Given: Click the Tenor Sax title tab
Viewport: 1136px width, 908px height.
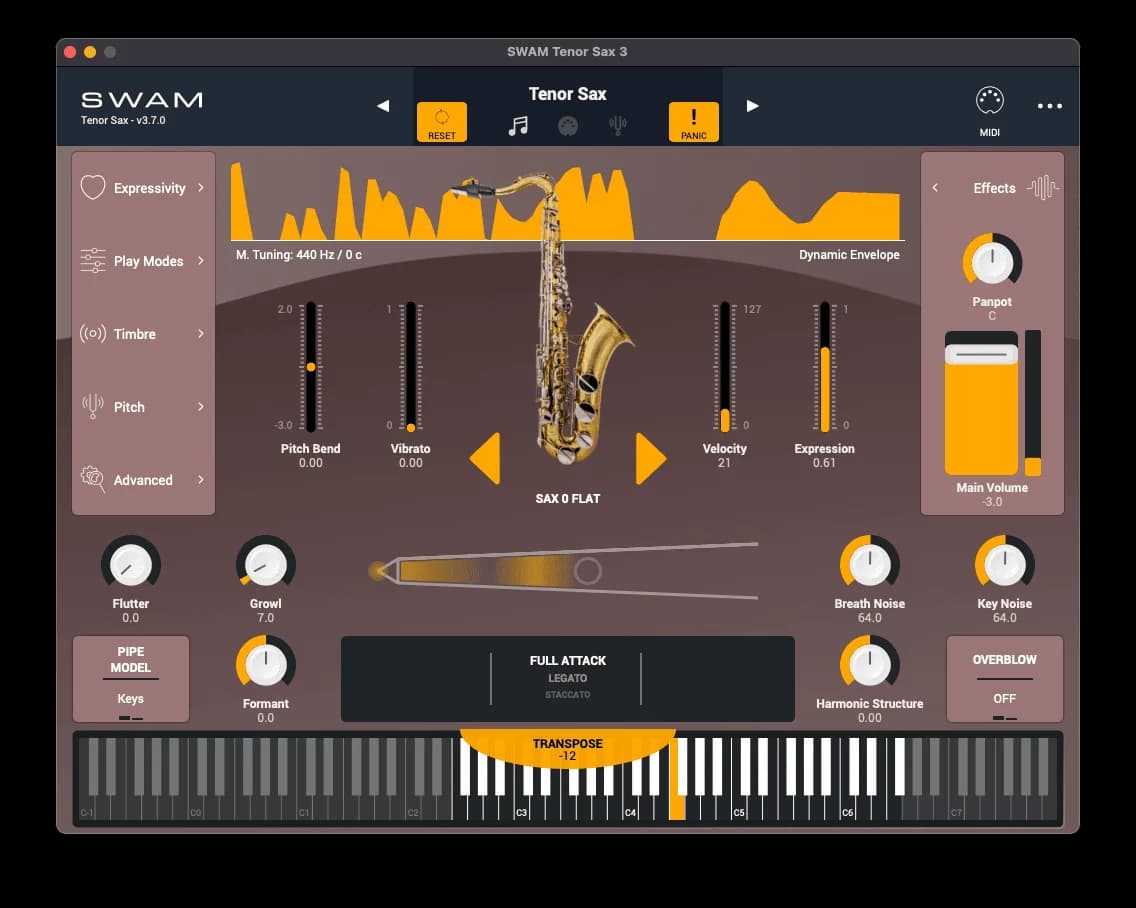Looking at the screenshot, I should point(567,93).
